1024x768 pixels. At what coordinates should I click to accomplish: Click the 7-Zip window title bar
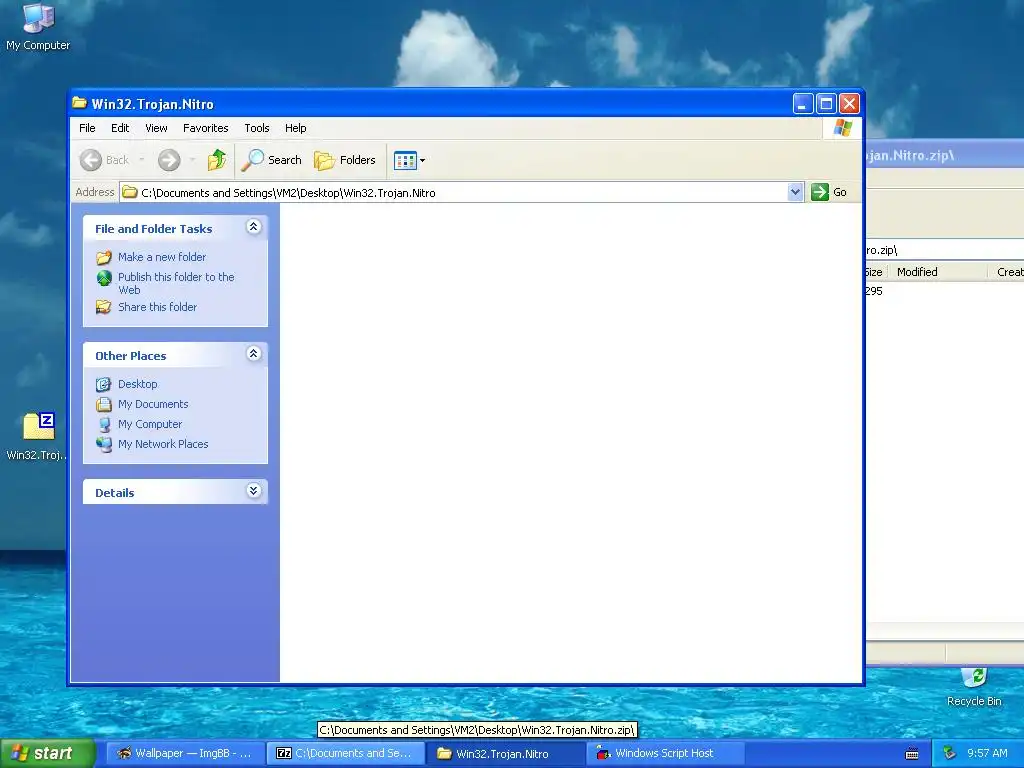[x=944, y=155]
